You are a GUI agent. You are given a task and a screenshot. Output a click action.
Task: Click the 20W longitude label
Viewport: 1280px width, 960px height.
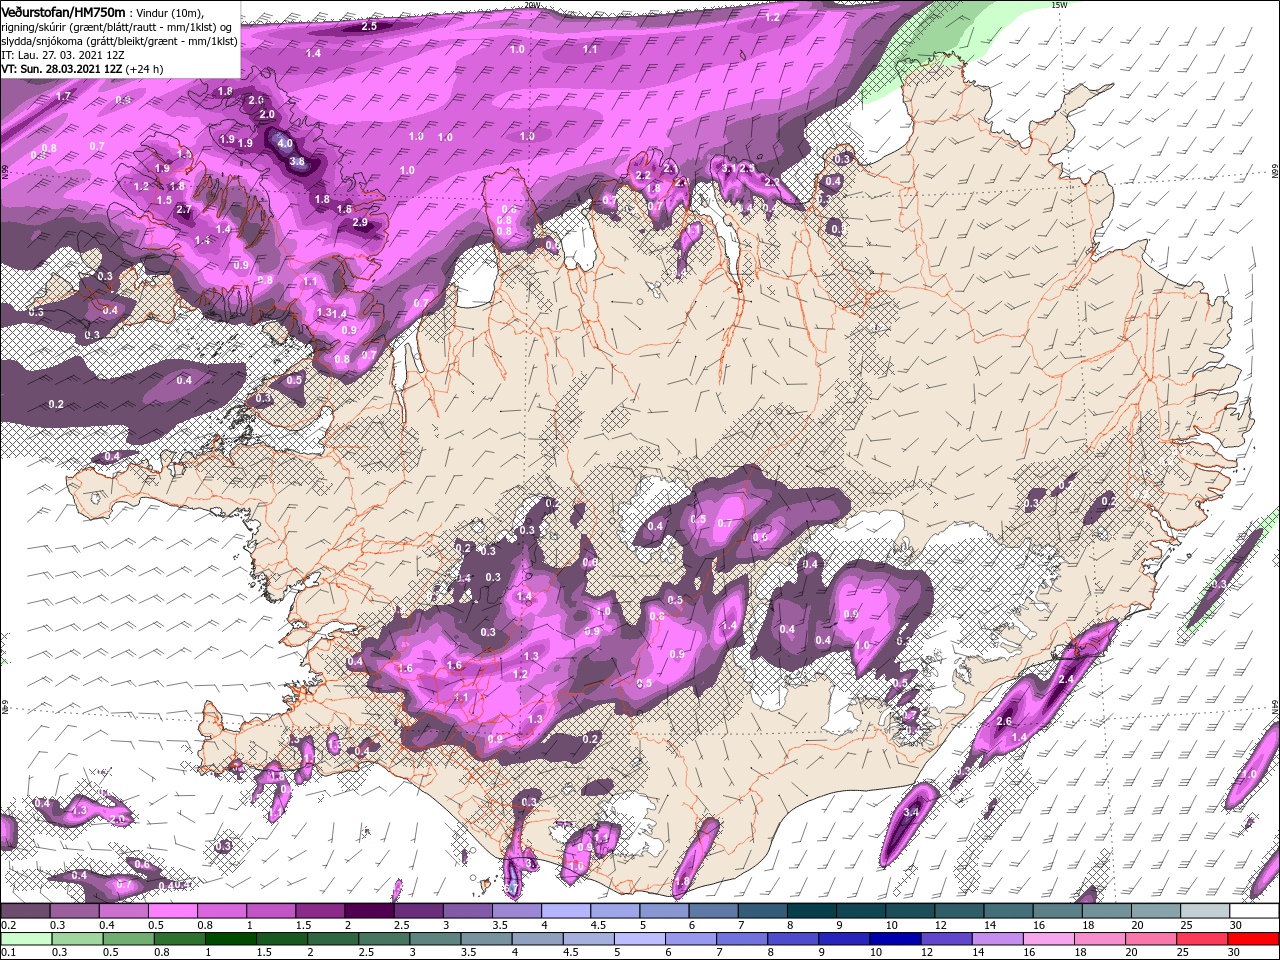(532, 5)
